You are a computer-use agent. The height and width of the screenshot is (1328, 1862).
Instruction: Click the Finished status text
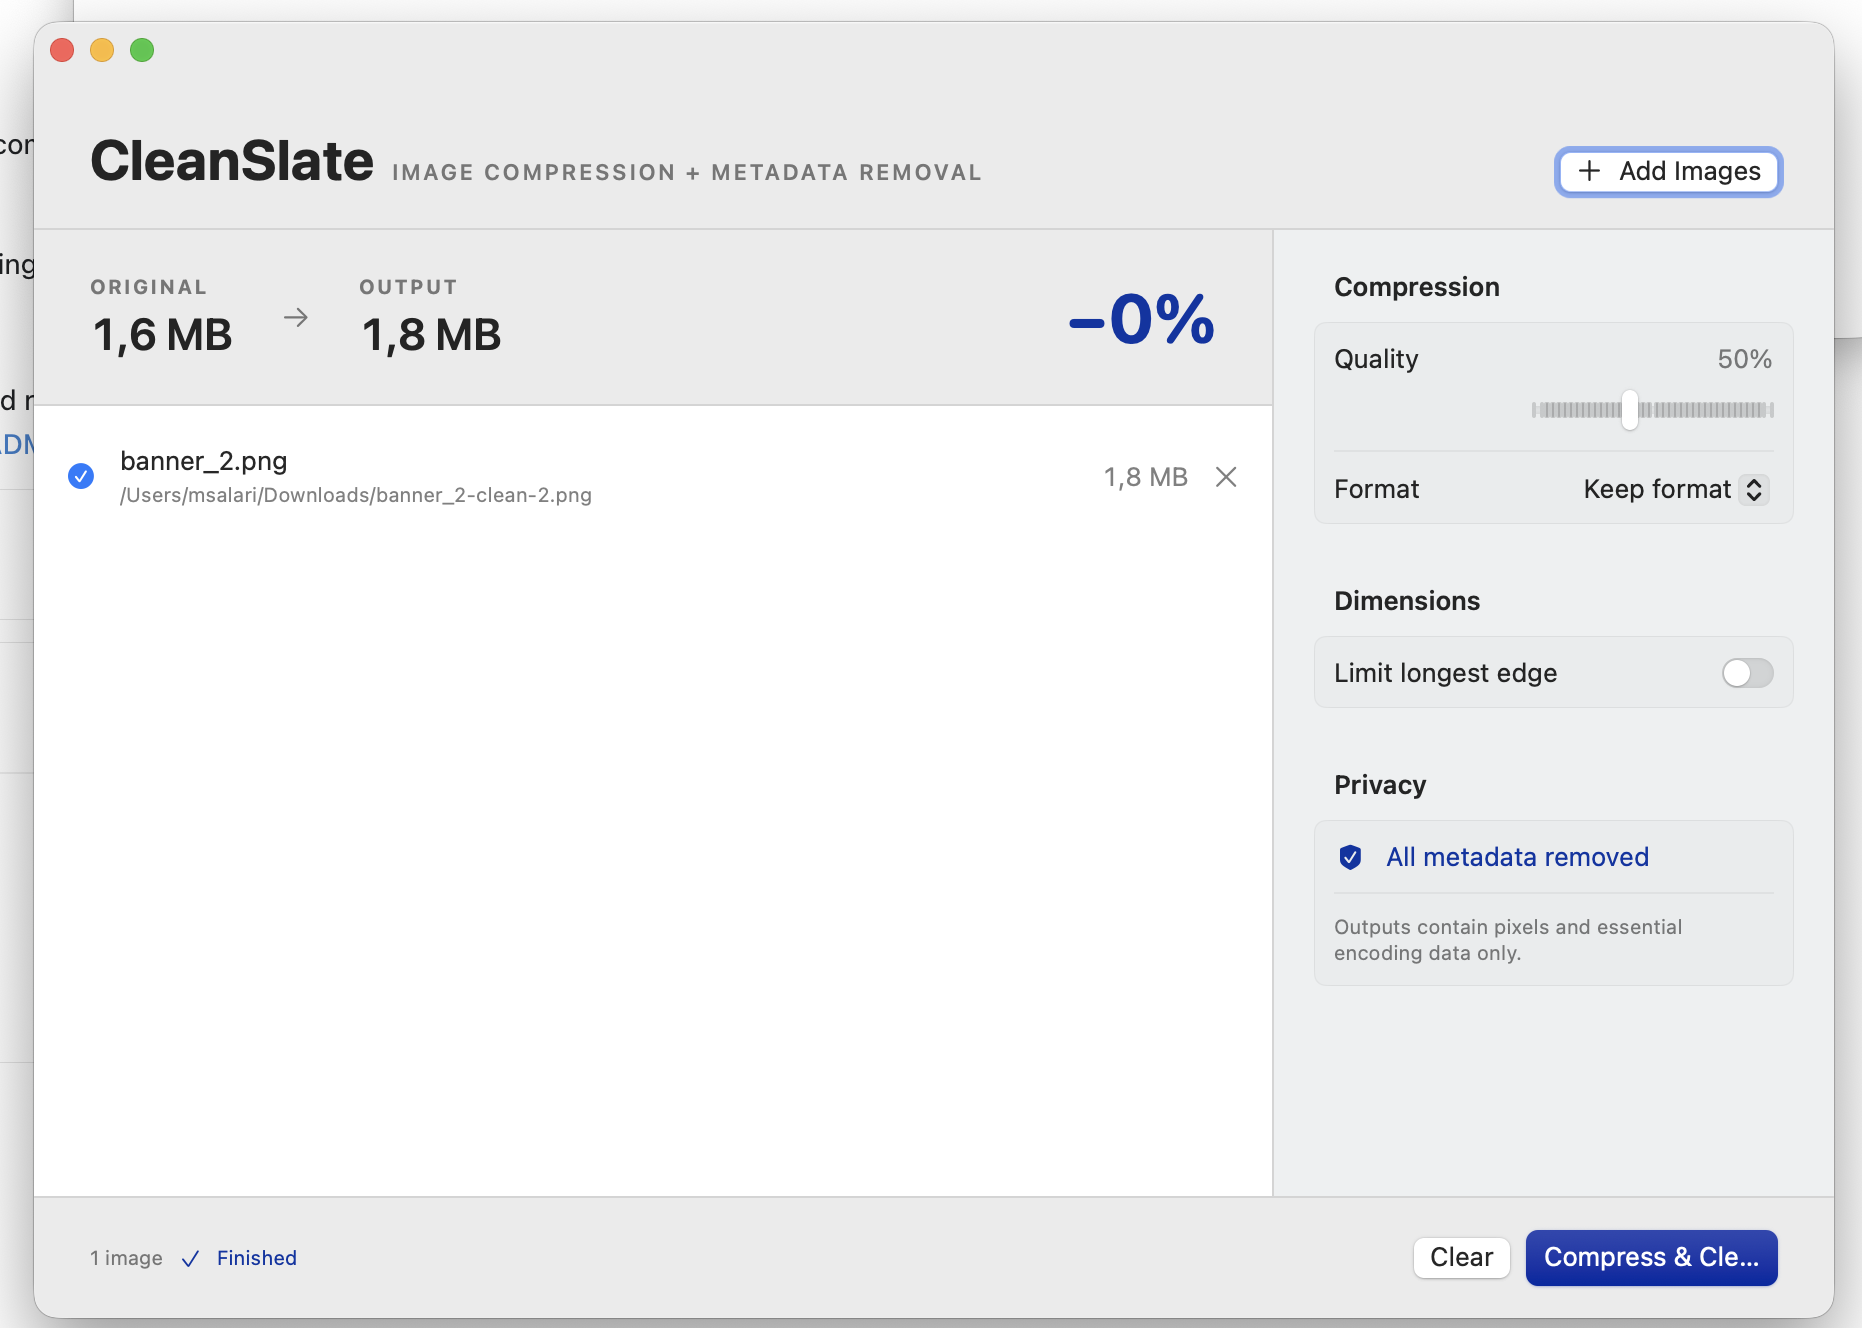pos(257,1258)
